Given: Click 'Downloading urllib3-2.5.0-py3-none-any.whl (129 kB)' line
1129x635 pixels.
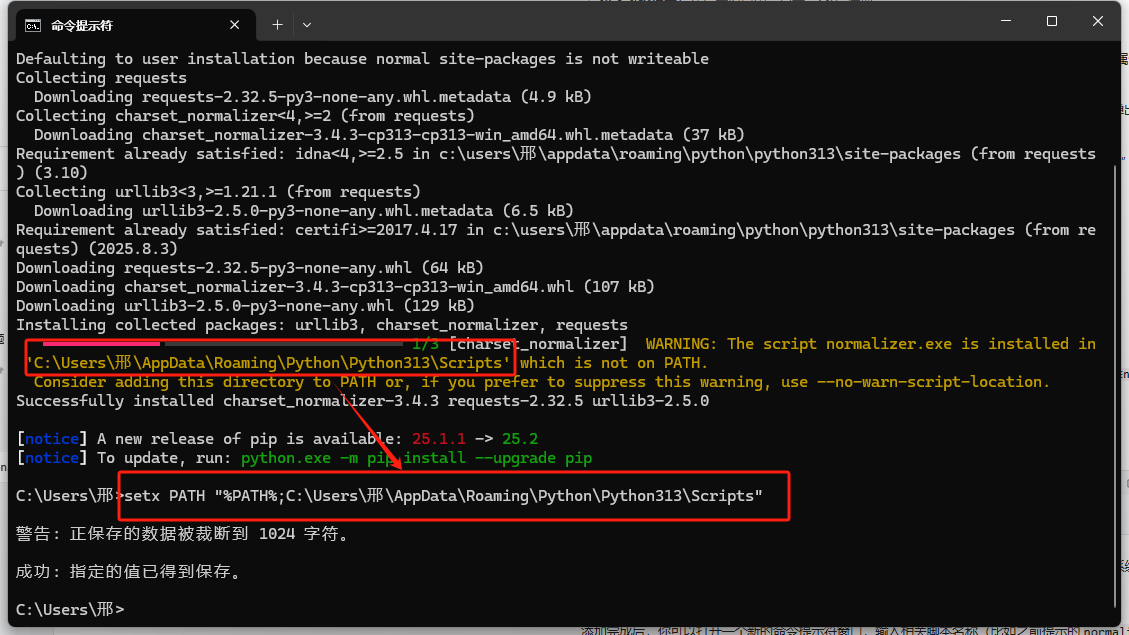Looking at the screenshot, I should point(246,306).
